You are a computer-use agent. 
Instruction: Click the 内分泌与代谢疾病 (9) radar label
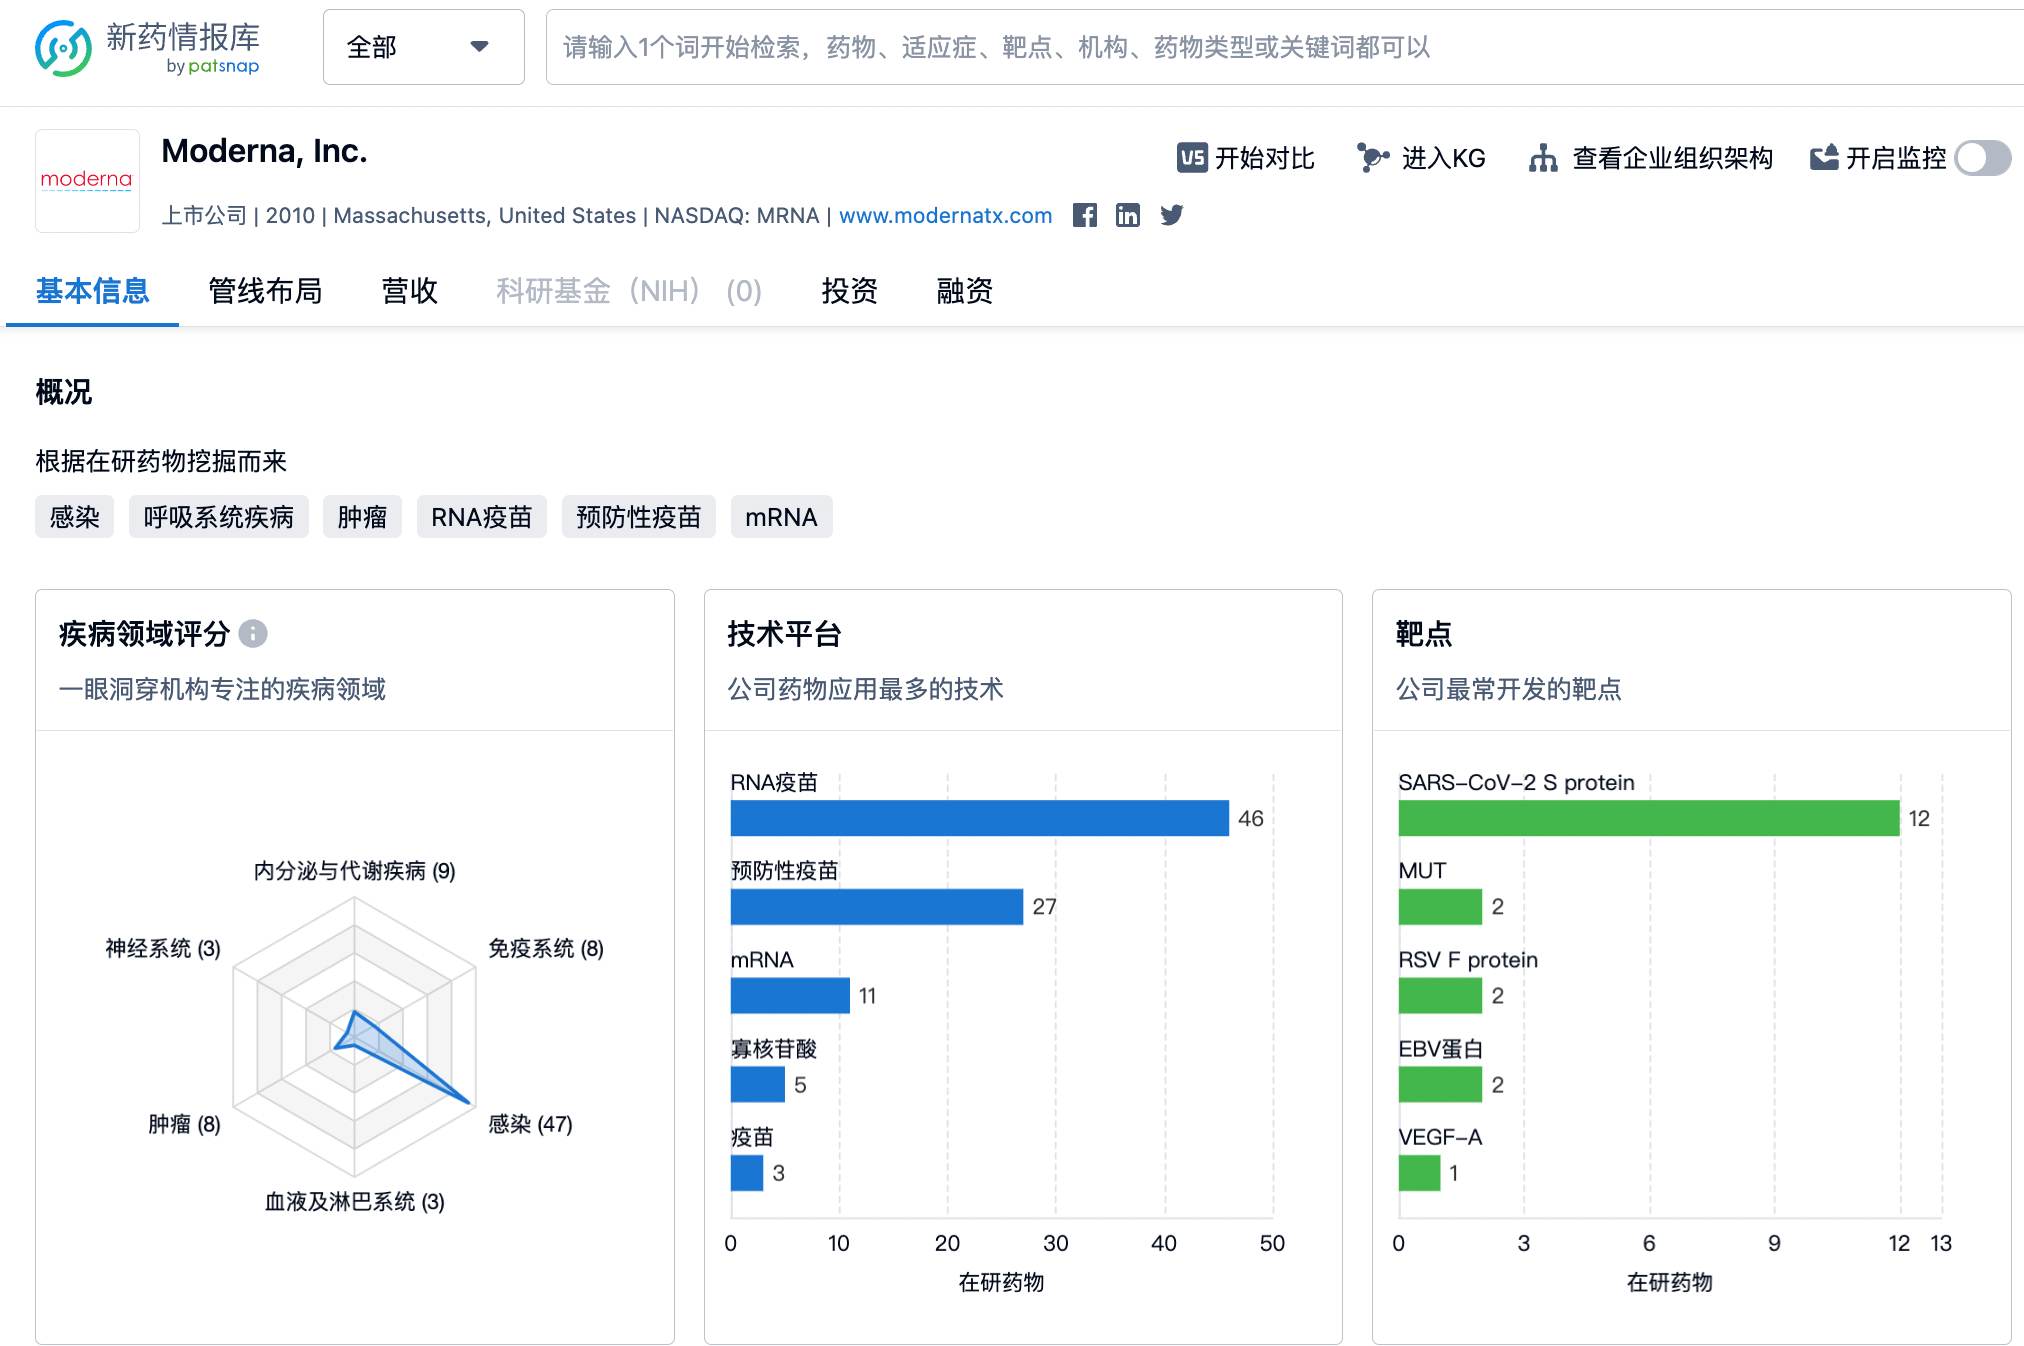pyautogui.click(x=354, y=871)
